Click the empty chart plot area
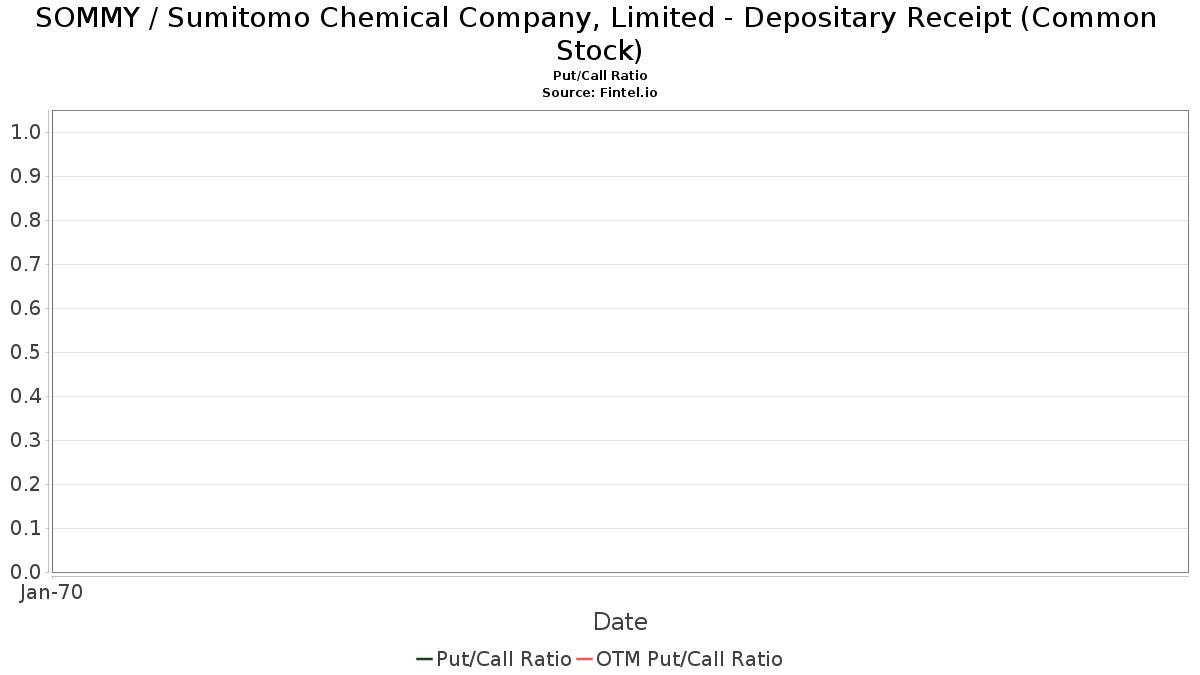The height and width of the screenshot is (675, 1200). (x=620, y=341)
